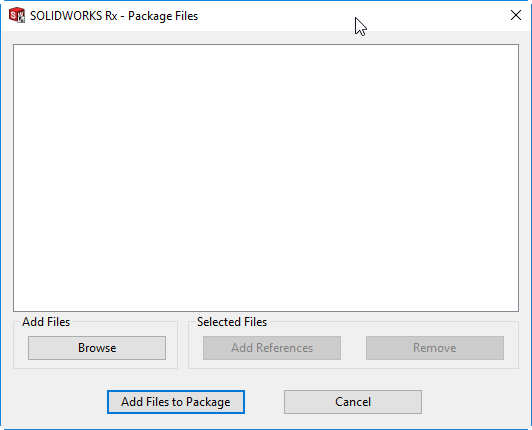Cancel the Package Files dialog
Viewport: 532px width, 430px height.
click(x=353, y=402)
